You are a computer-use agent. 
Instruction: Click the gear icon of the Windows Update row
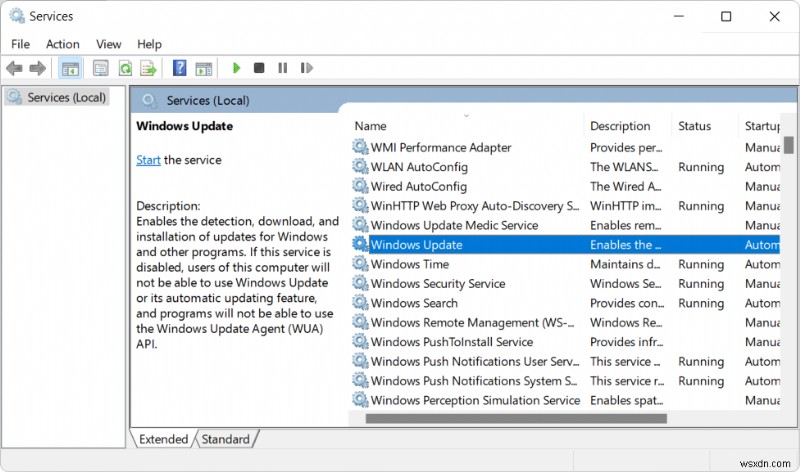(360, 244)
